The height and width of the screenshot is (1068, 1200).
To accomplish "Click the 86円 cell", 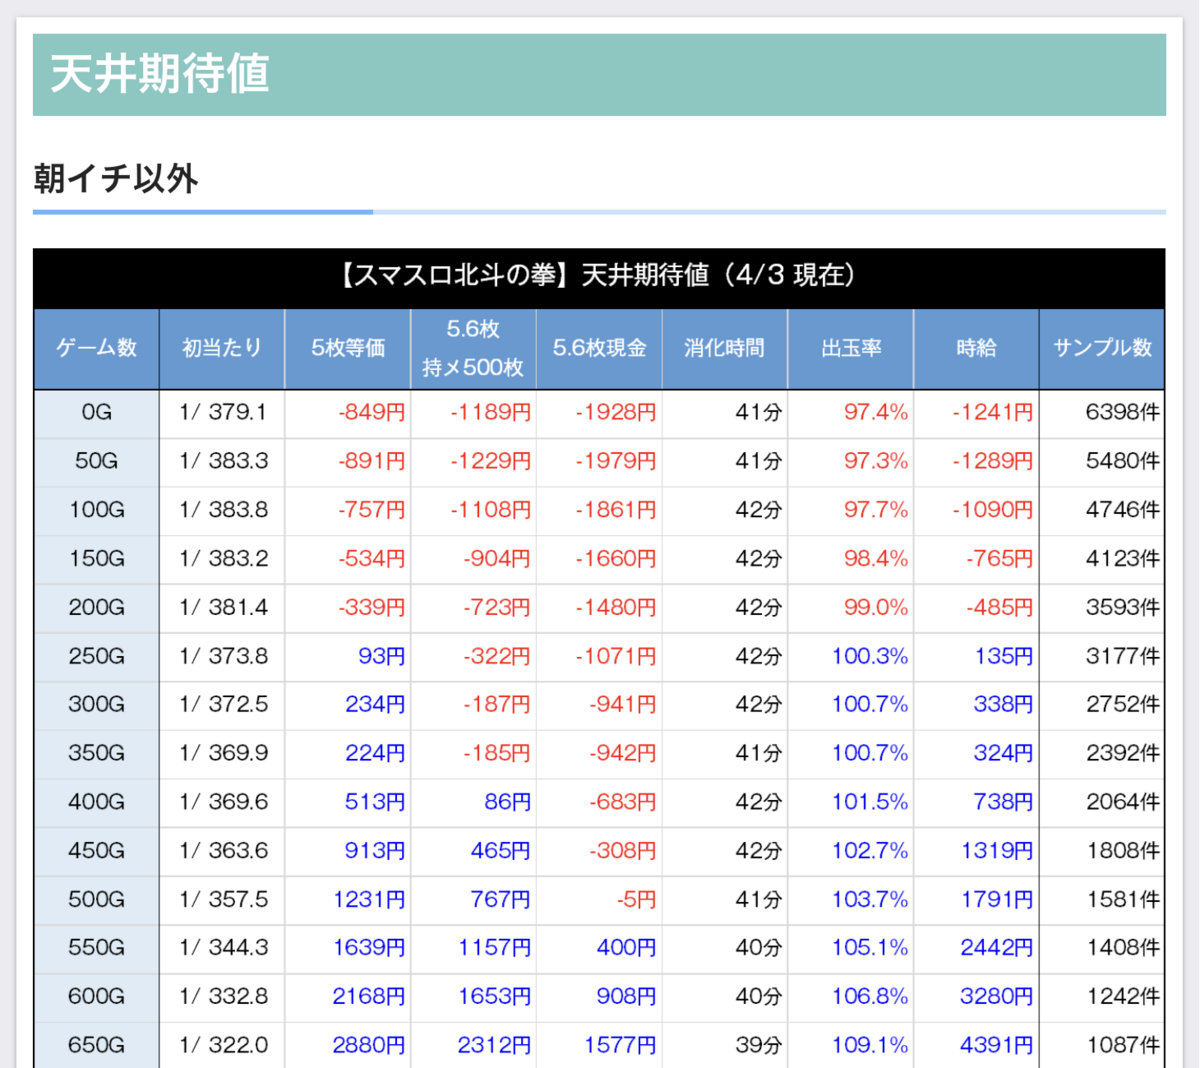I will click(x=474, y=802).
